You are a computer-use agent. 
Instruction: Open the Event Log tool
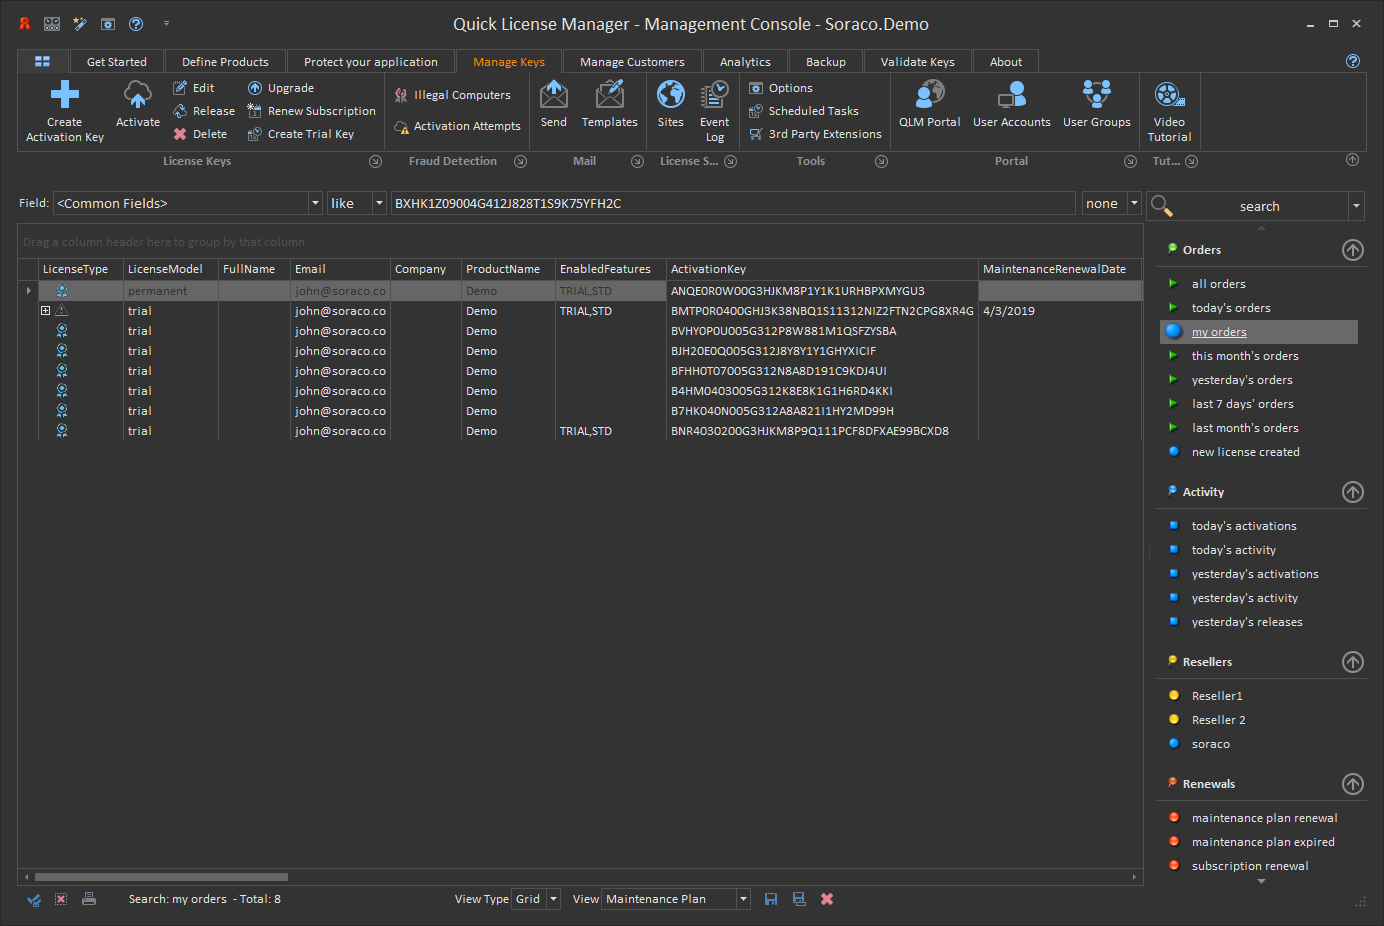[714, 96]
